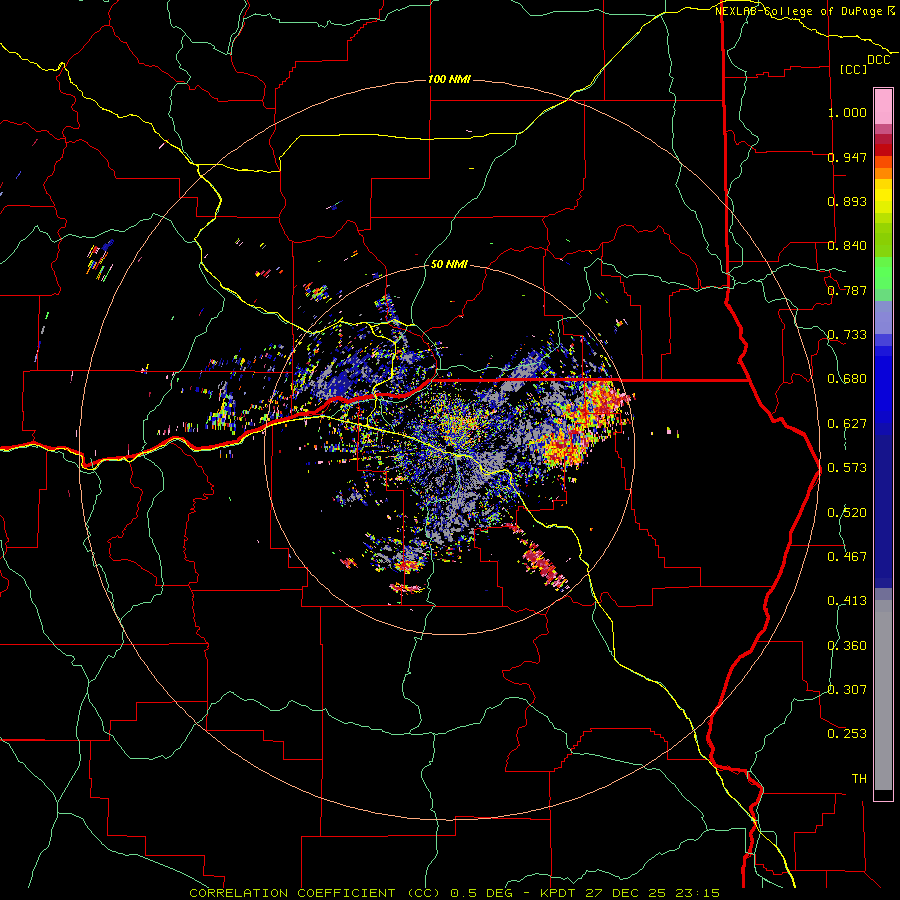Click the [CC] legend unit label
Image resolution: width=900 pixels, height=900 pixels.
click(854, 69)
